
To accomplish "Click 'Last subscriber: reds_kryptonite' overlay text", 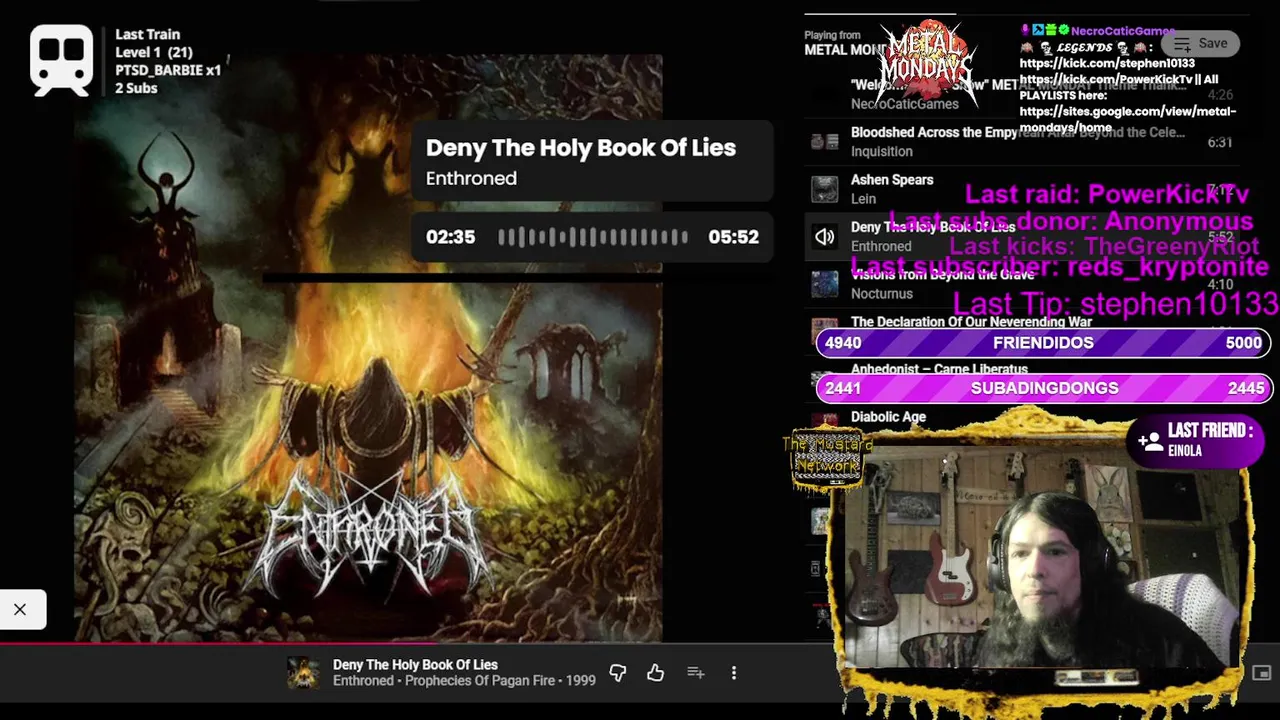I will click(1059, 268).
